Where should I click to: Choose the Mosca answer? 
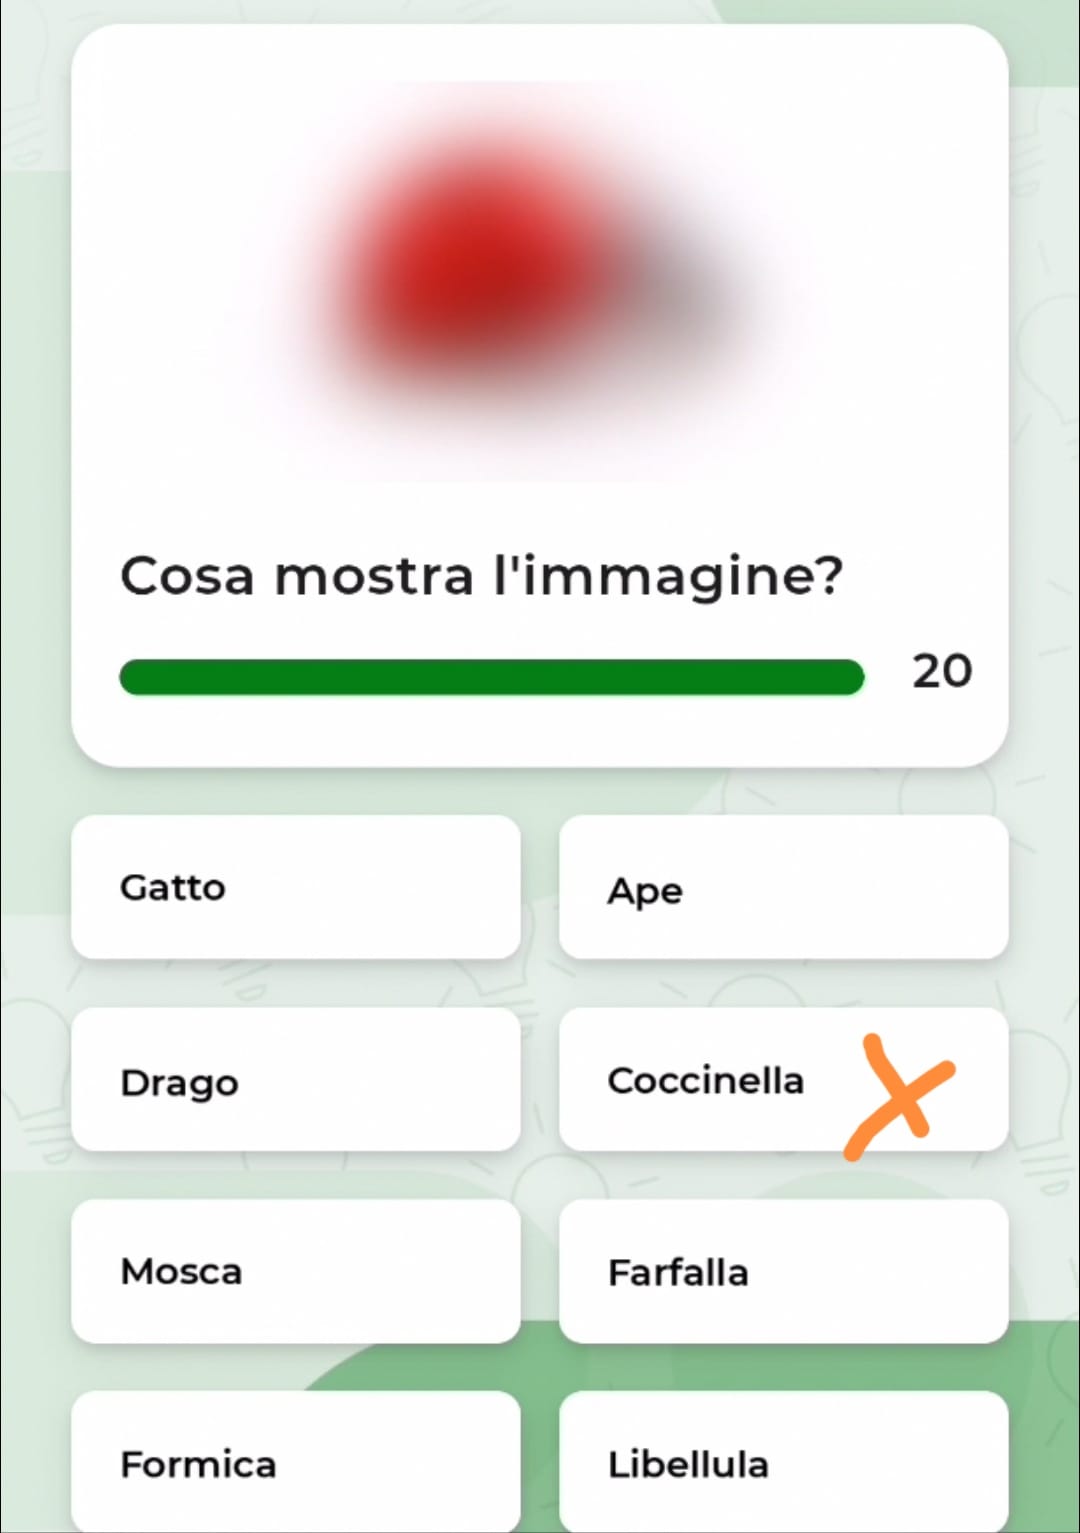click(295, 1272)
